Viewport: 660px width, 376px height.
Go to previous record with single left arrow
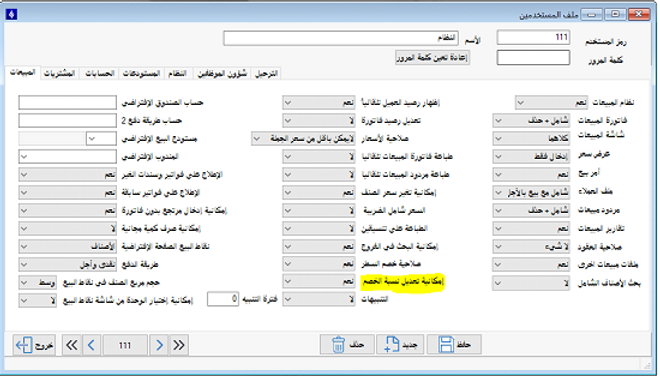91,345
